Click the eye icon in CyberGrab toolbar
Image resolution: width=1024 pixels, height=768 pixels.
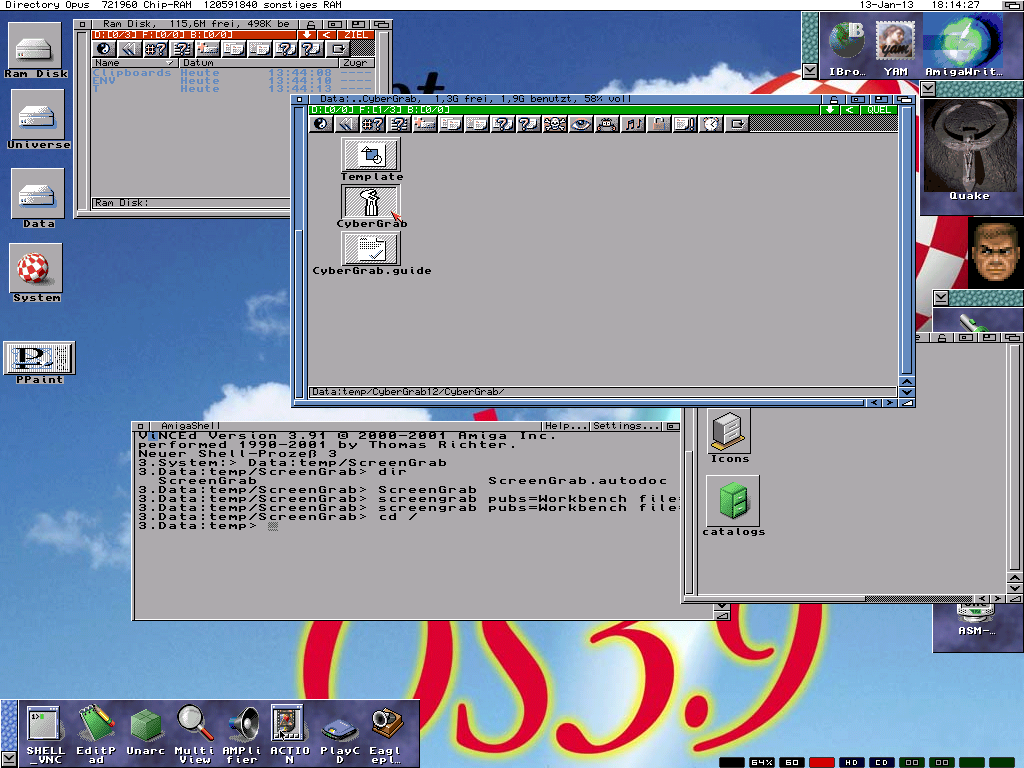coord(581,124)
